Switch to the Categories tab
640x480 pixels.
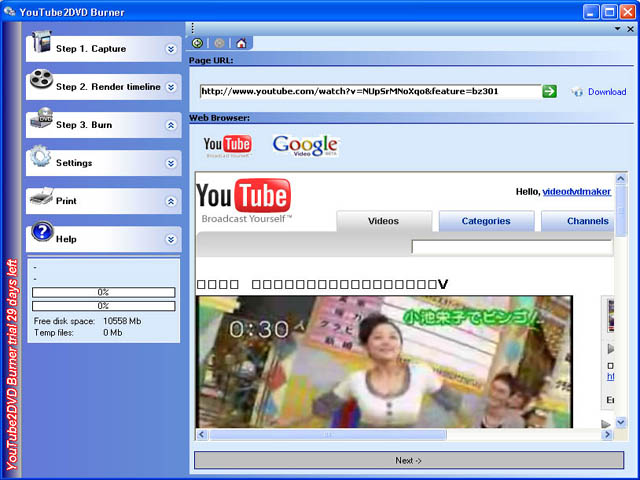pos(486,221)
